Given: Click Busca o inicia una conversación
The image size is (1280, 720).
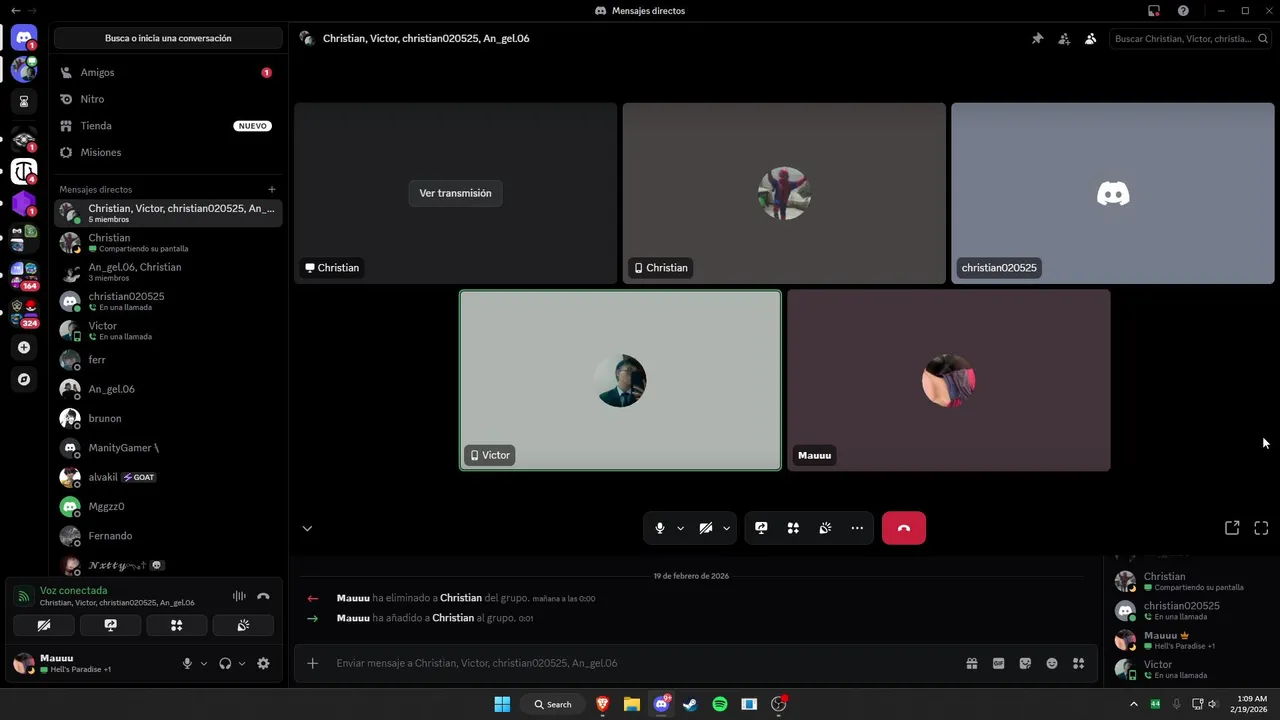Looking at the screenshot, I should pos(168,38).
